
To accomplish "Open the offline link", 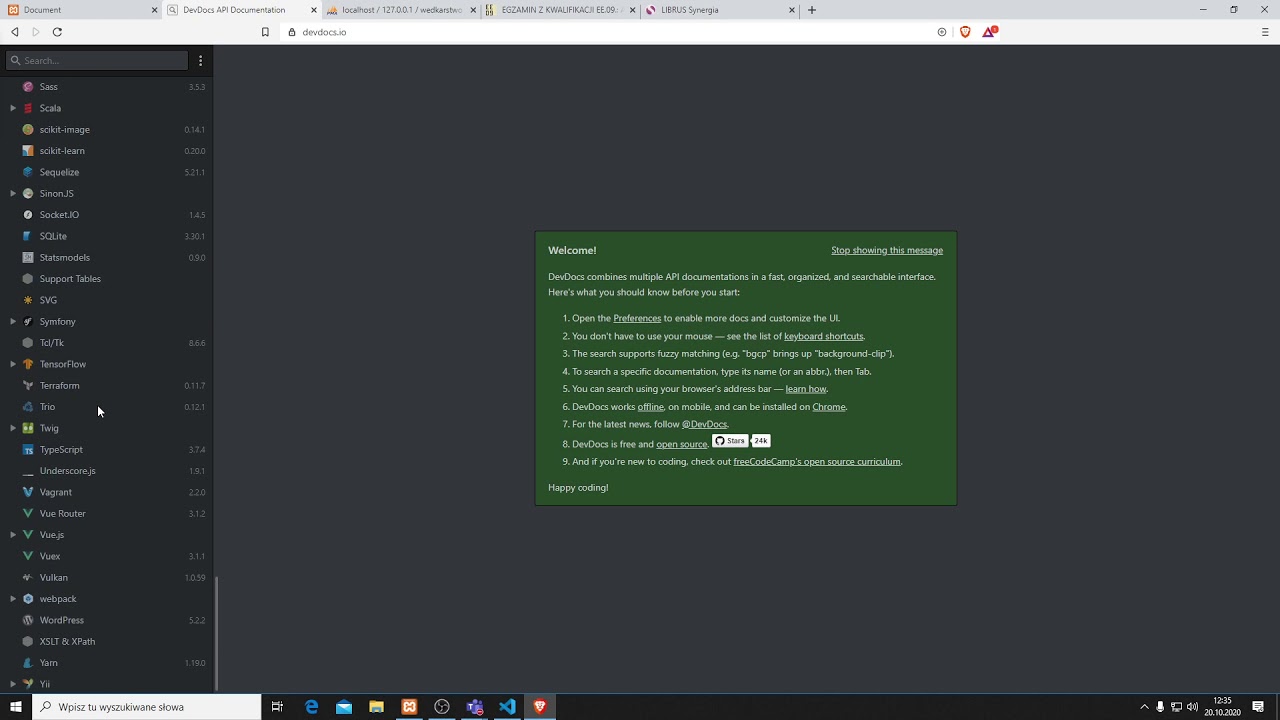I will [650, 407].
